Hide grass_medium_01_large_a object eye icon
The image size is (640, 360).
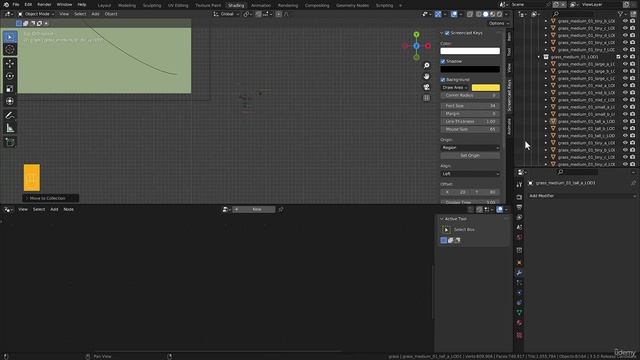pos(625,64)
